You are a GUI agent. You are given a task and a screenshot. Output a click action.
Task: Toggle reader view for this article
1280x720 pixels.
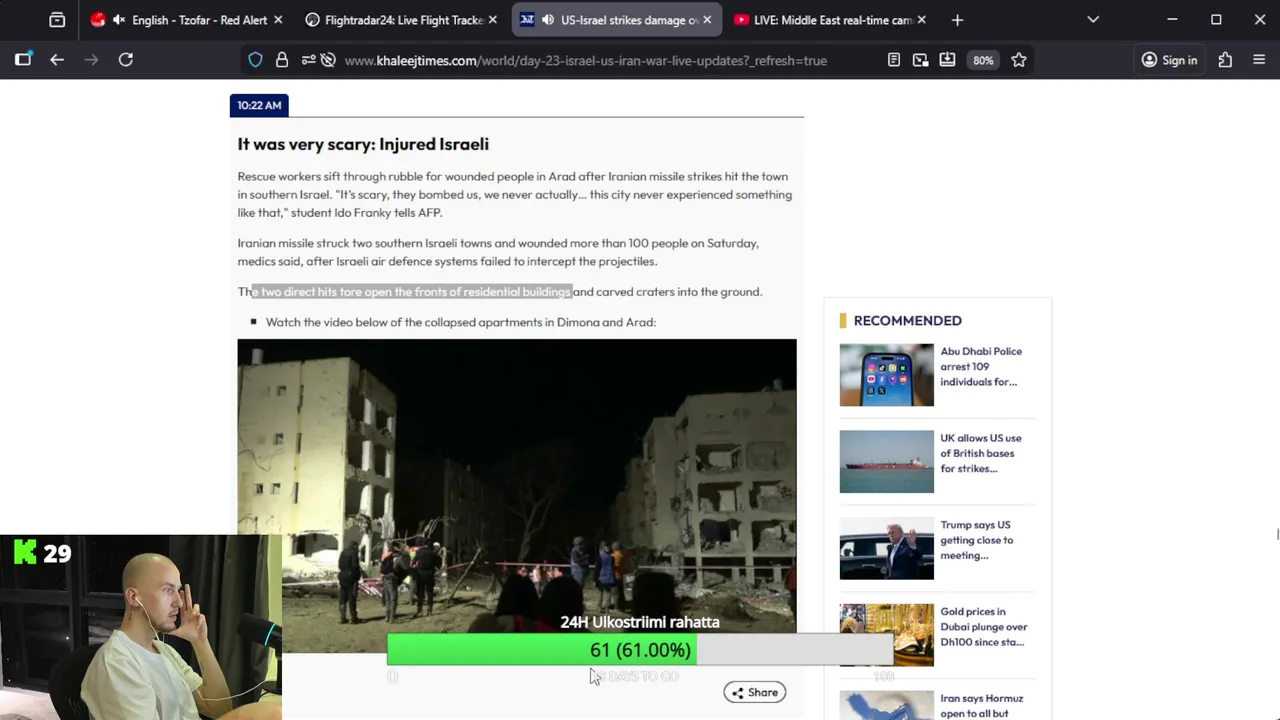[894, 60]
